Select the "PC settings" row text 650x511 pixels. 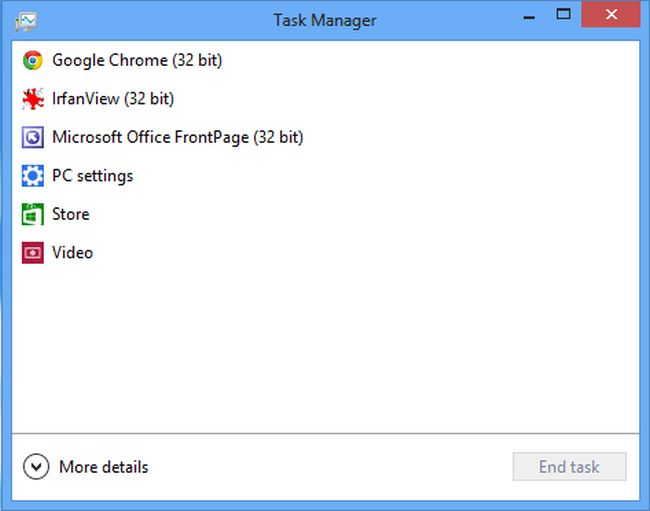93,176
